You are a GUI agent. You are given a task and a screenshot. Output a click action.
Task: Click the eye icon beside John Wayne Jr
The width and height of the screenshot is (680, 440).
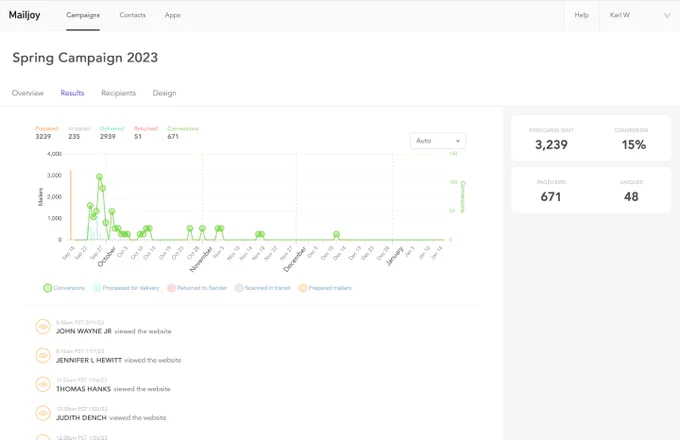pyautogui.click(x=43, y=326)
